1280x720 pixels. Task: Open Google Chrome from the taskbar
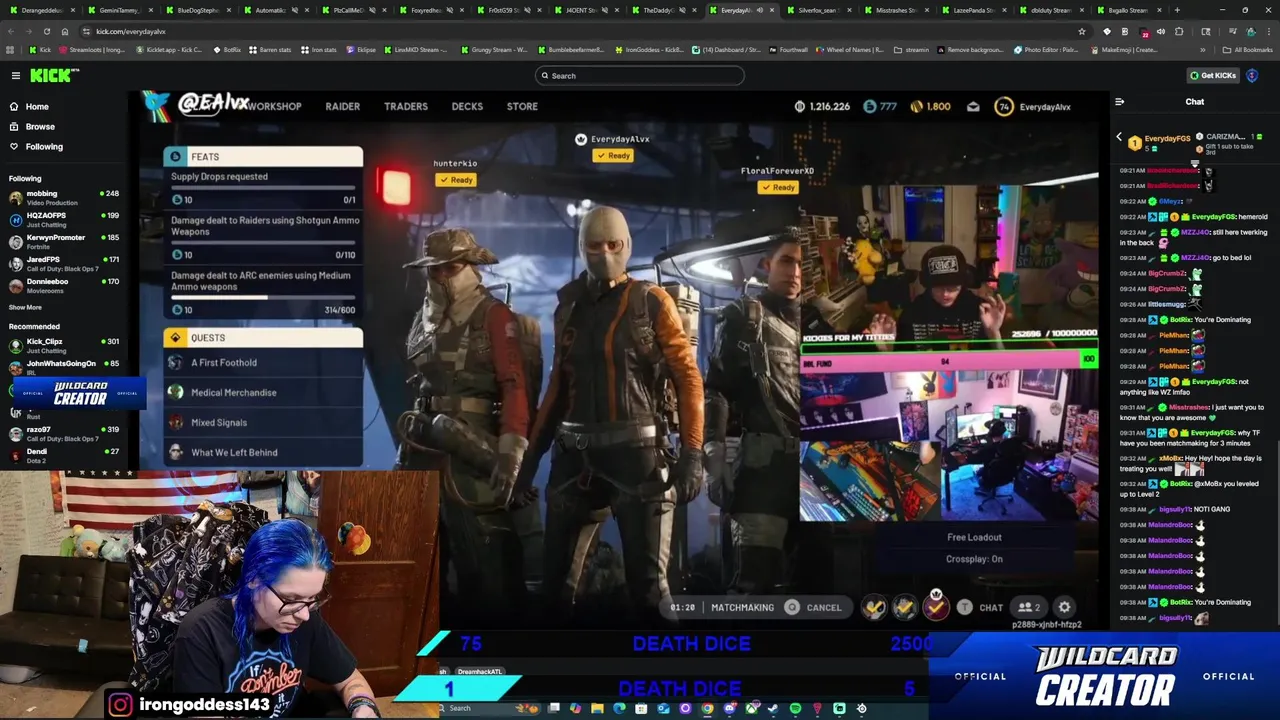point(707,708)
